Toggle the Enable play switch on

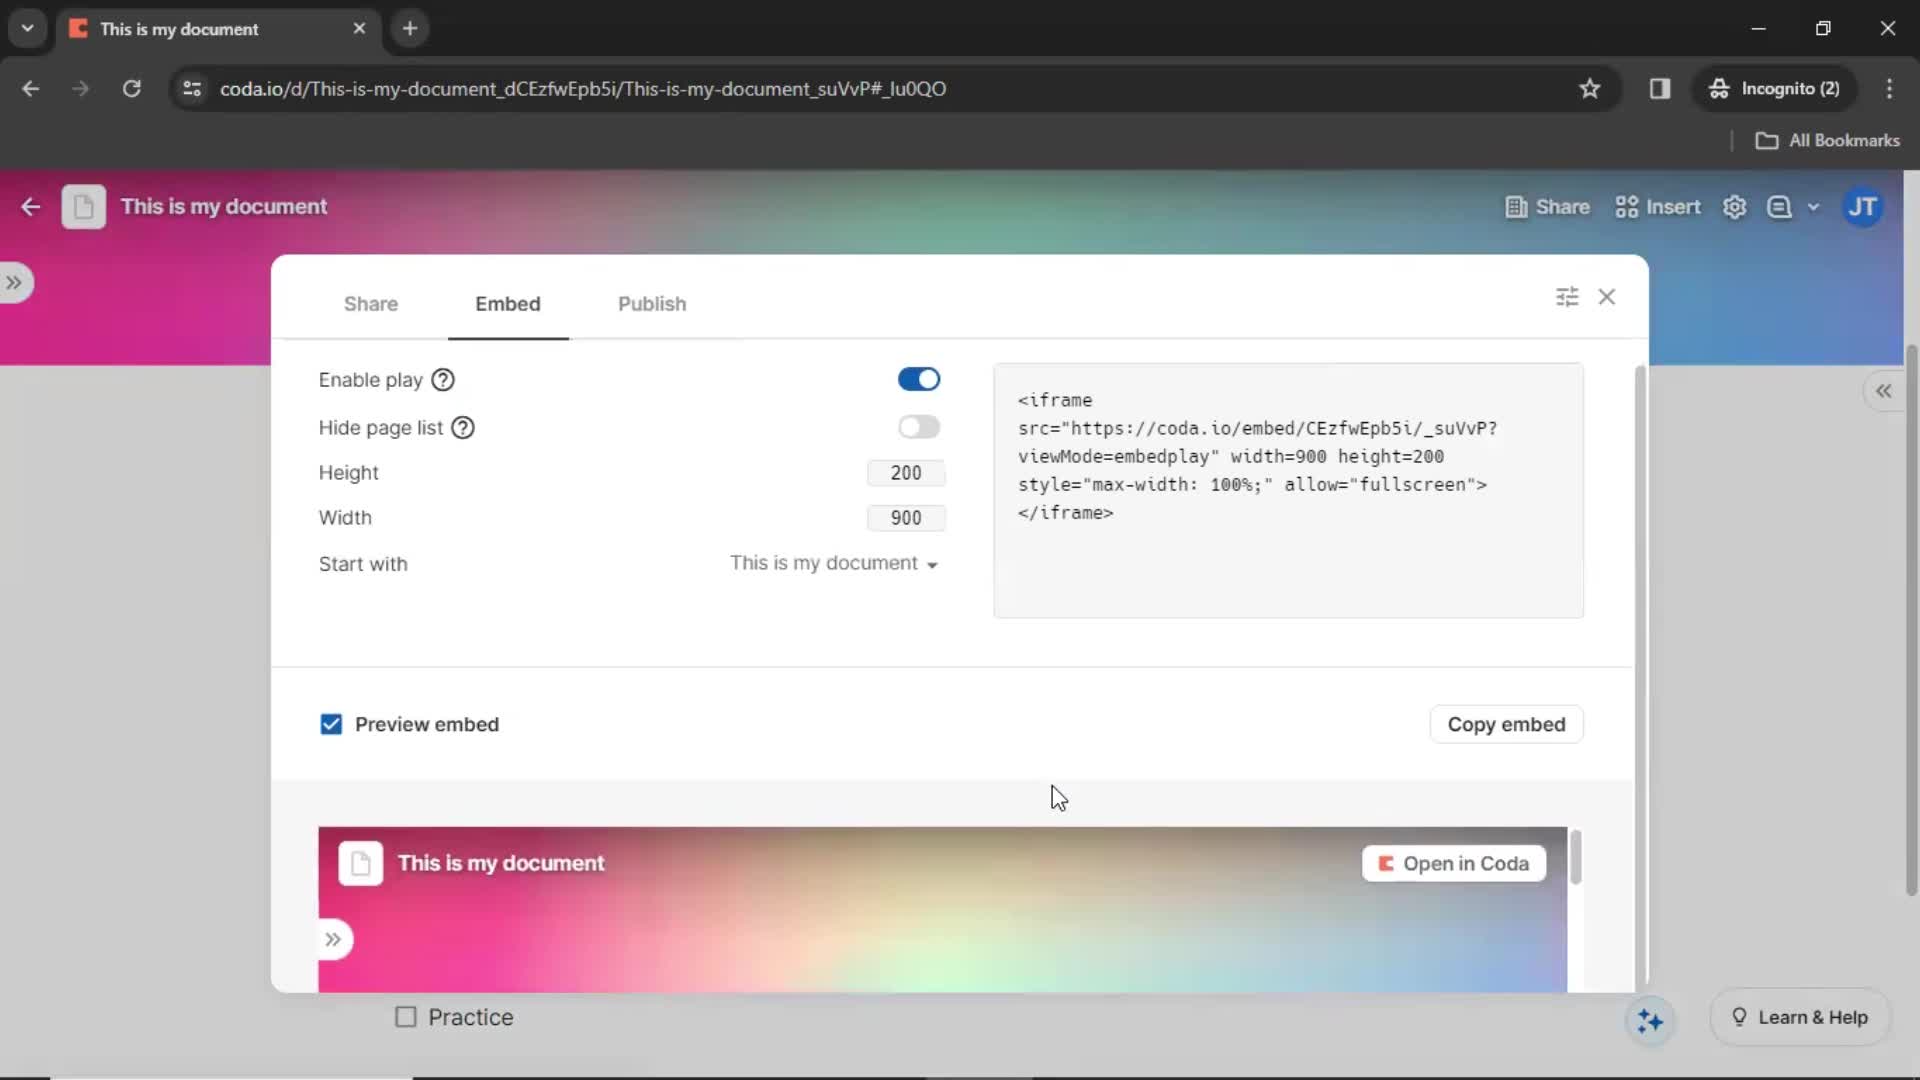[x=919, y=378]
